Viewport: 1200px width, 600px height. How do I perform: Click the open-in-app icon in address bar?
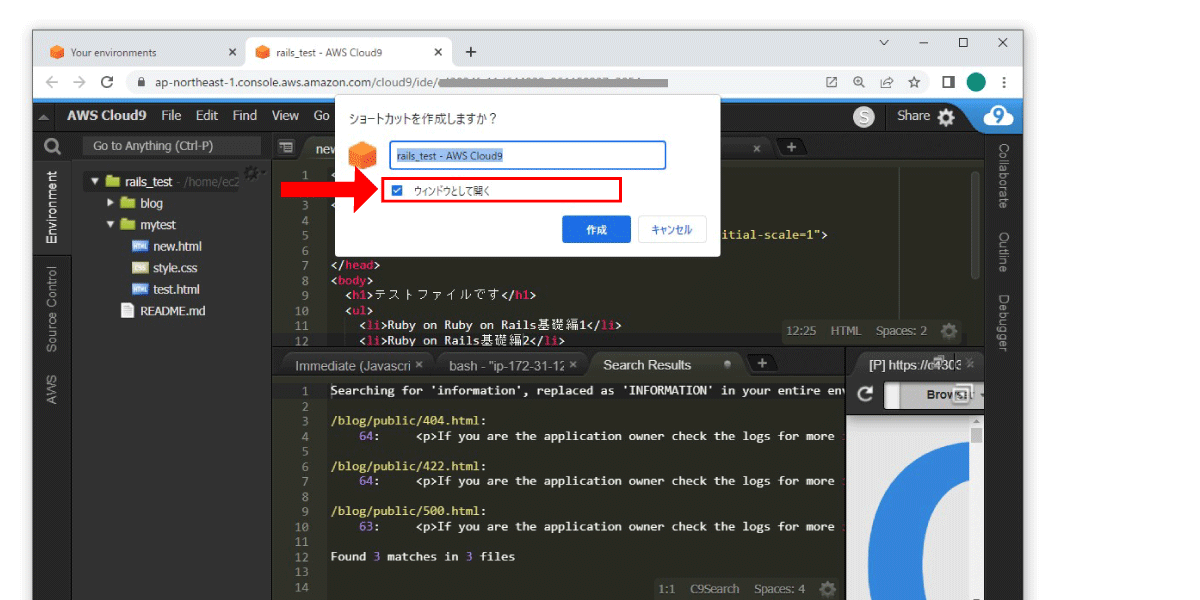831,82
